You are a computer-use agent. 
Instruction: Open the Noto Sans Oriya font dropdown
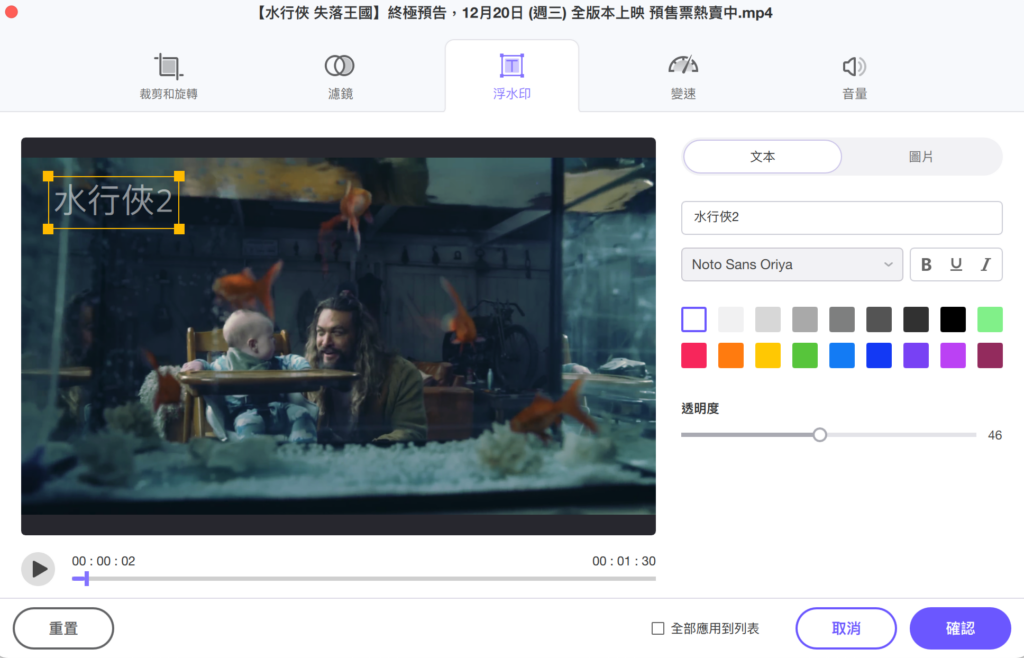click(x=792, y=264)
